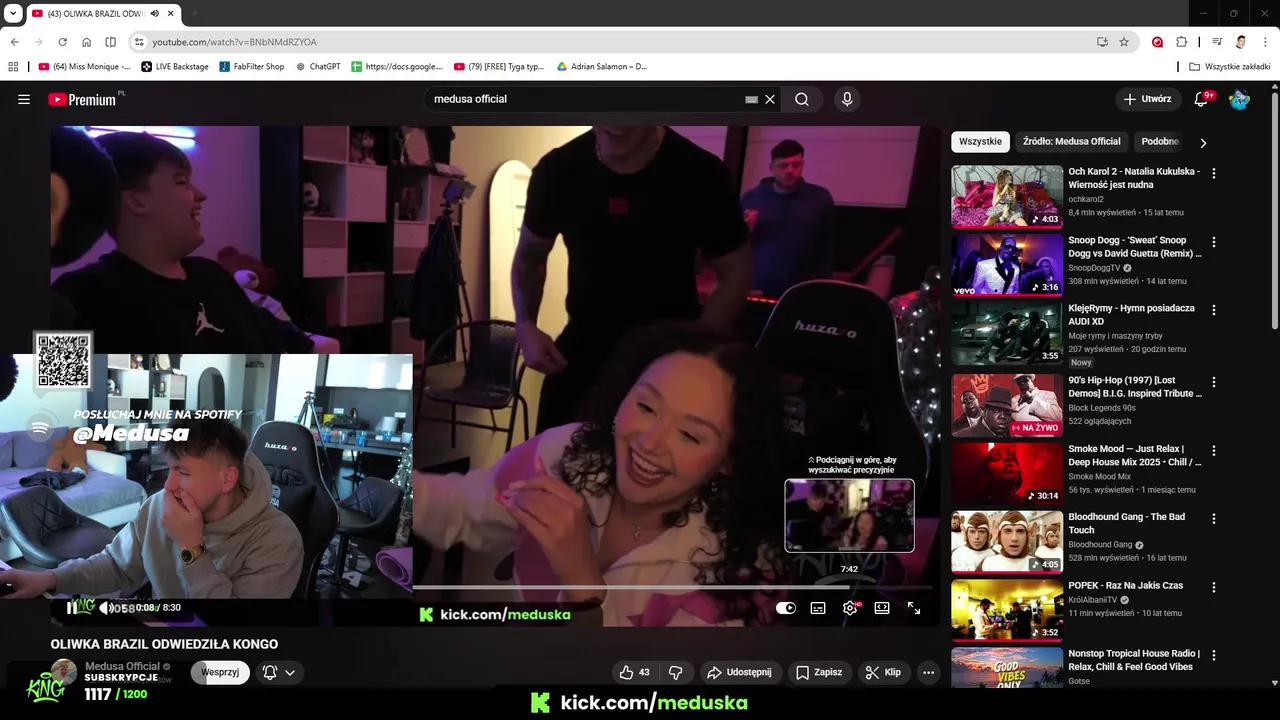The width and height of the screenshot is (1280, 720).
Task: Save video with Zapisz button
Action: [818, 672]
